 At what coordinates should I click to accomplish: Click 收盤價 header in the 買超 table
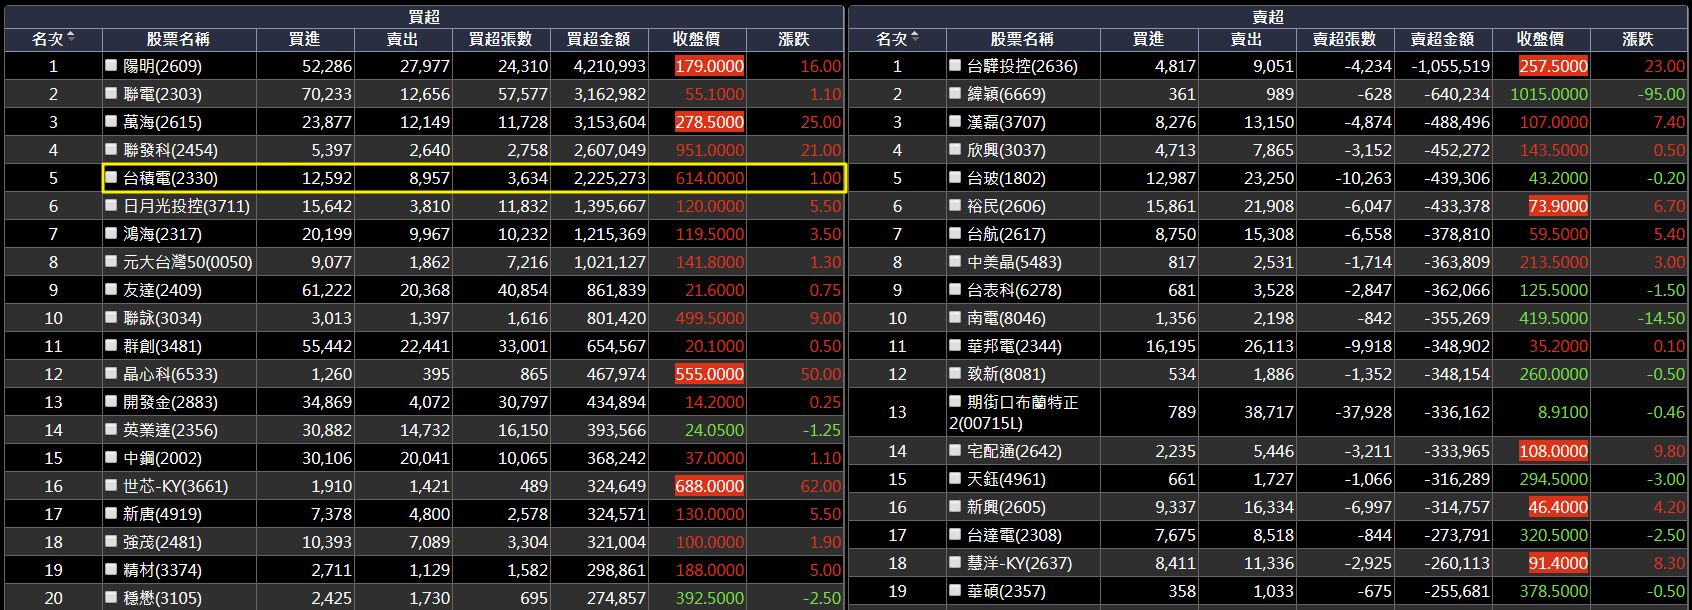697,39
